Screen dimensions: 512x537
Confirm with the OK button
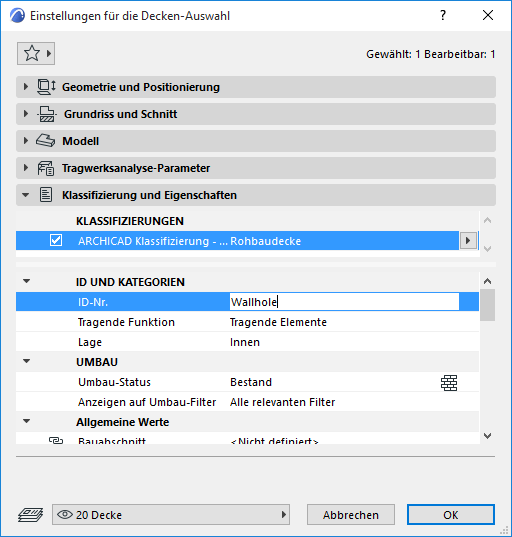tap(451, 514)
